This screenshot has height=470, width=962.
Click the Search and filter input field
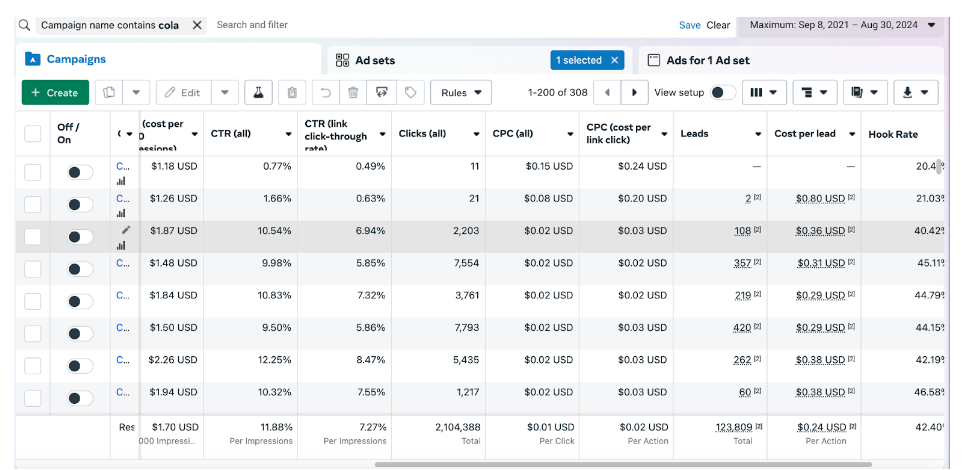click(252, 25)
